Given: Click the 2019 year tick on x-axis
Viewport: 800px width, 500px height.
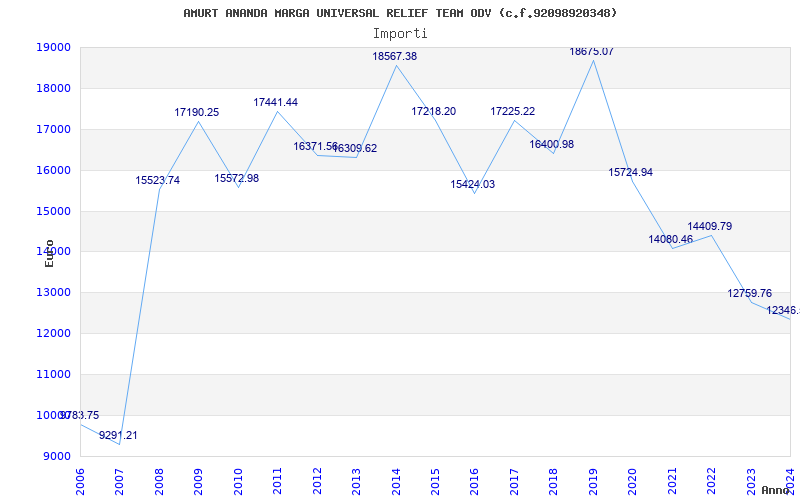Looking at the screenshot, I should [593, 479].
